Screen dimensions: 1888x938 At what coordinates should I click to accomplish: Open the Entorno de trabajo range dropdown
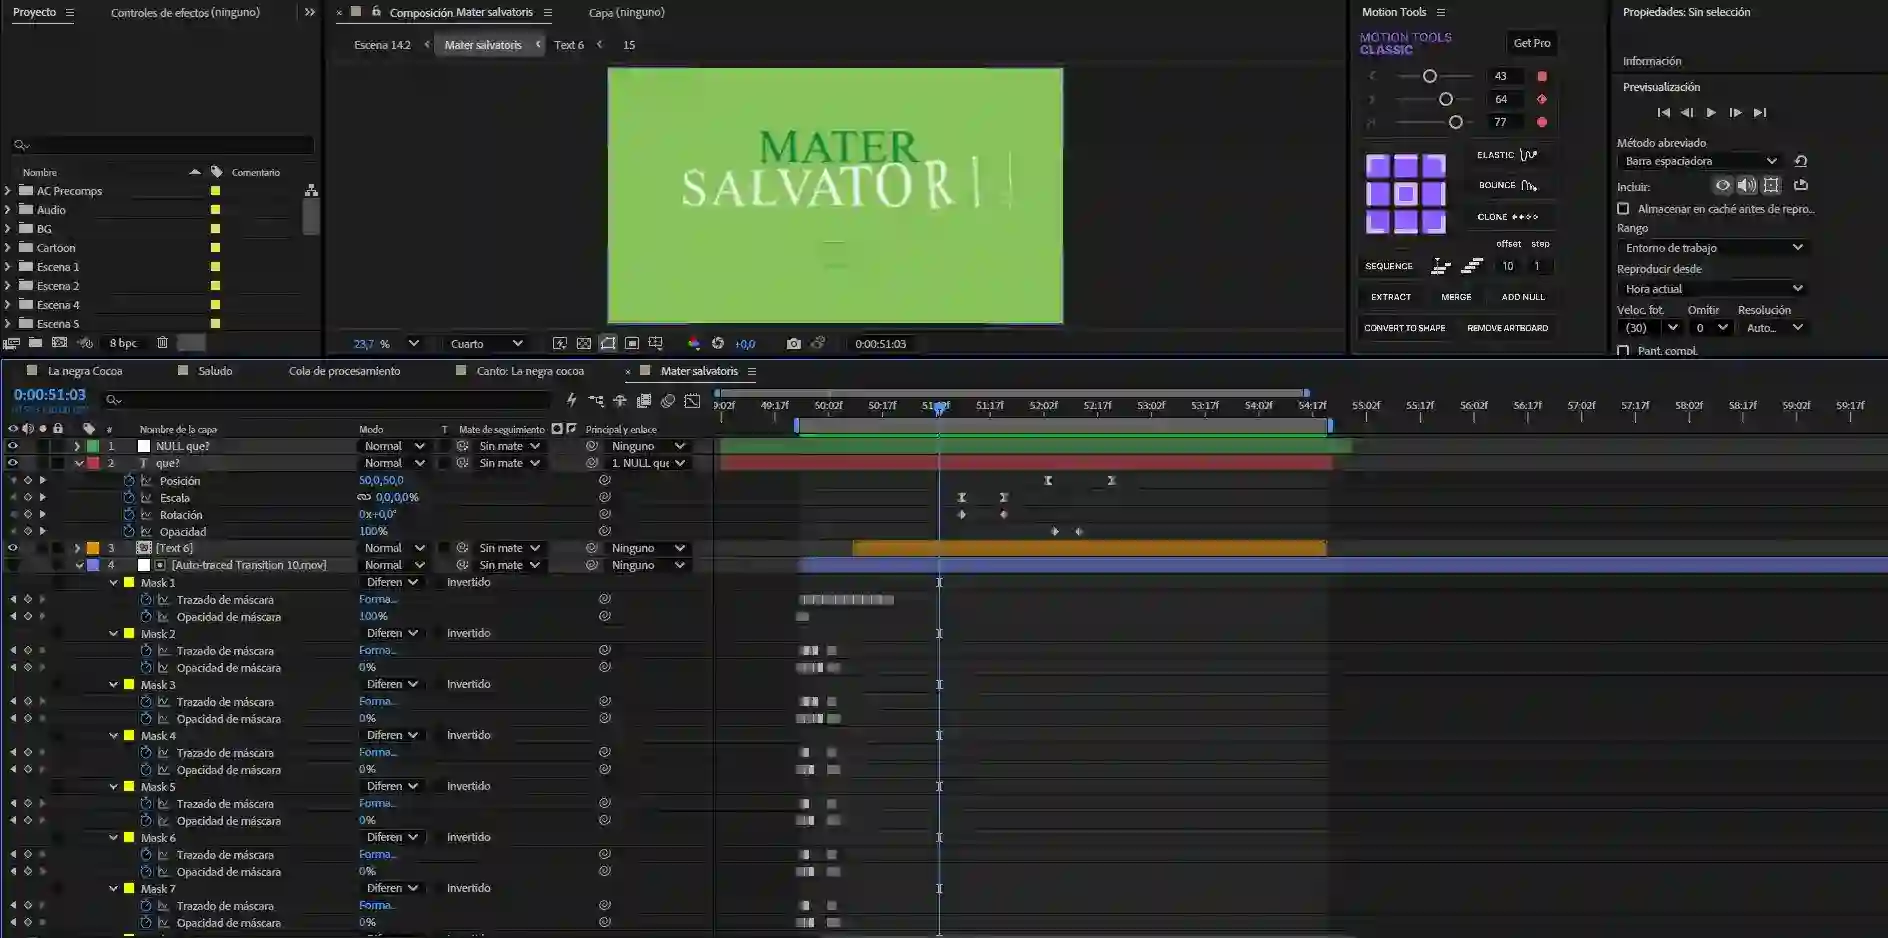[x=1713, y=248]
